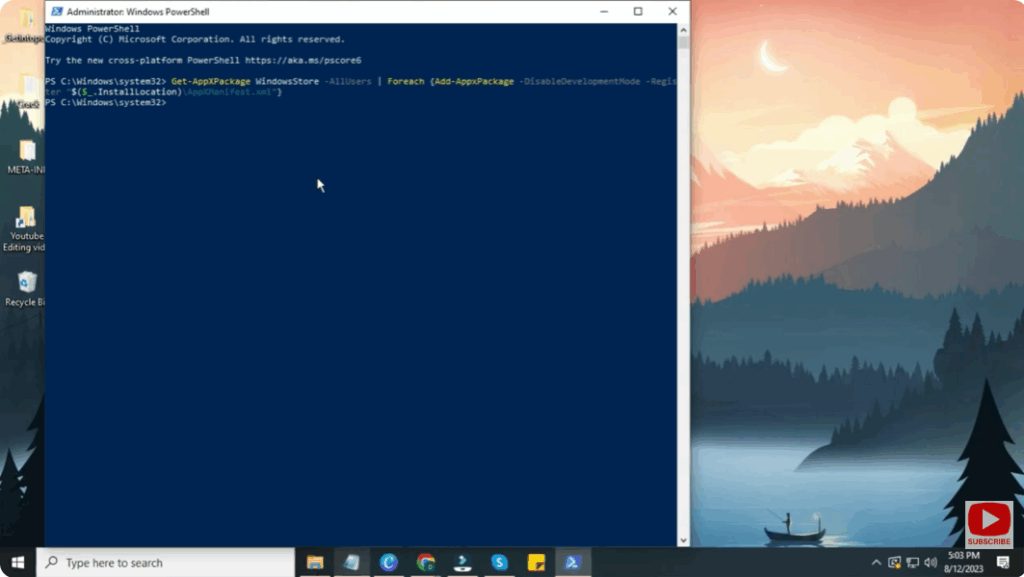Show hidden system tray icons
This screenshot has width=1024, height=577.
tap(877, 563)
